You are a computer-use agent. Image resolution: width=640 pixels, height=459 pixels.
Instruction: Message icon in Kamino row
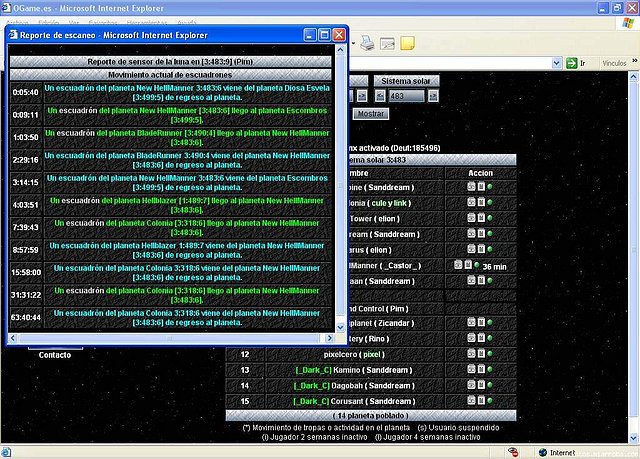[481, 369]
